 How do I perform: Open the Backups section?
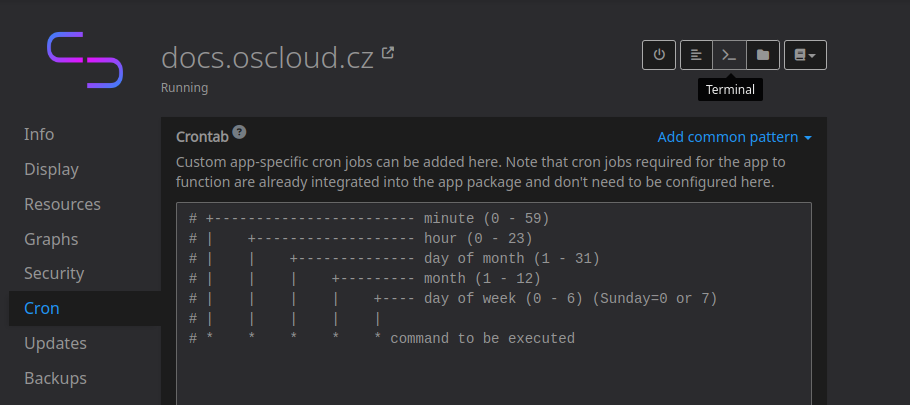55,378
